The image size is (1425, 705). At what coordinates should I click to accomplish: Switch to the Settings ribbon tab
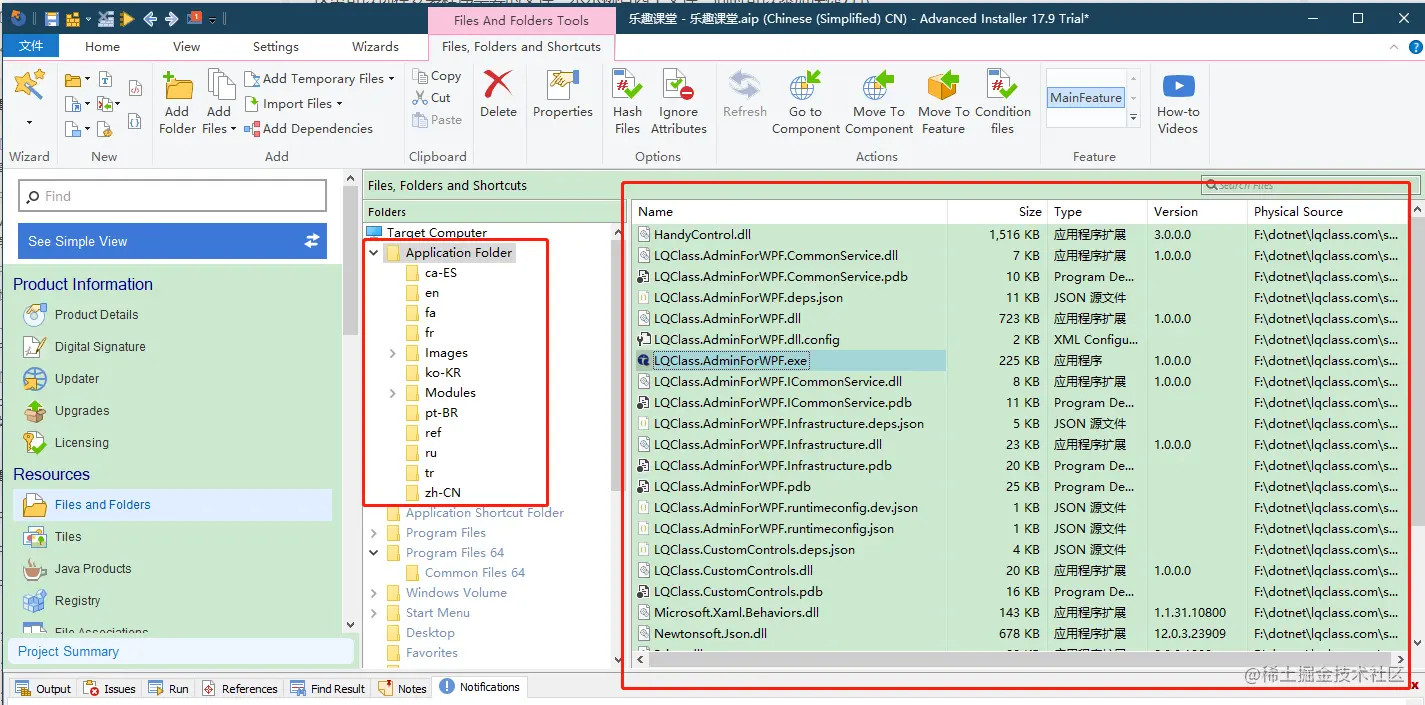[x=276, y=46]
